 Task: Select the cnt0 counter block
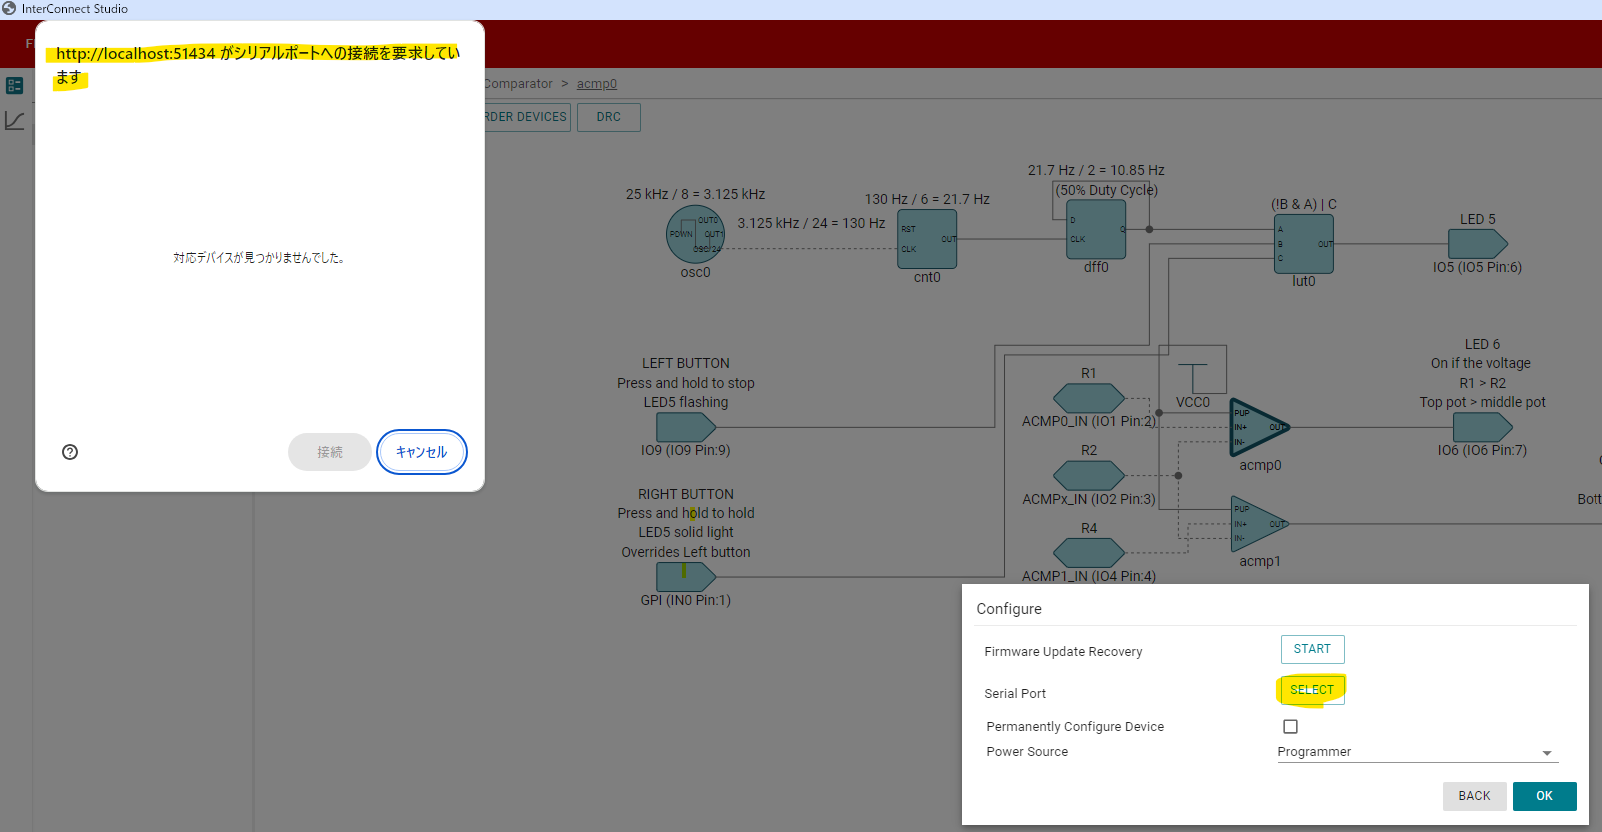[x=927, y=239]
